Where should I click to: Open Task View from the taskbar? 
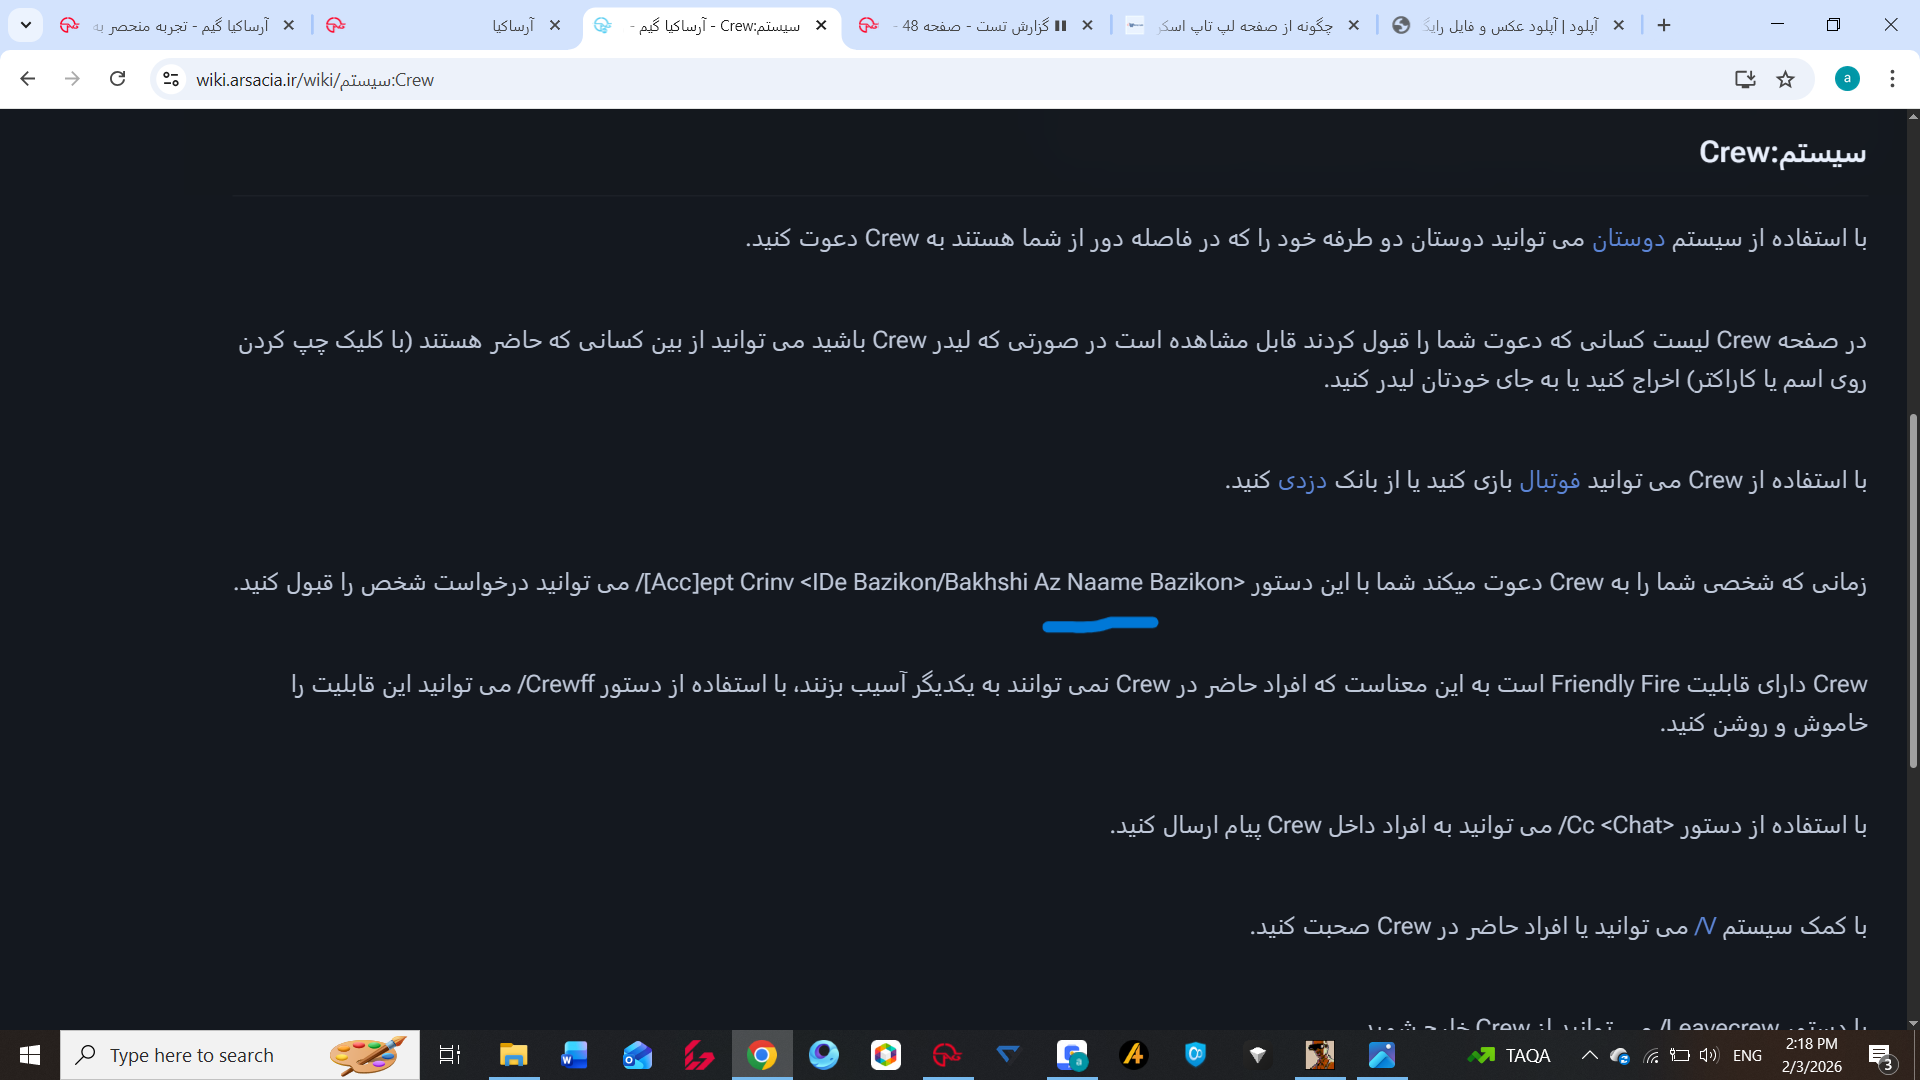coord(449,1055)
